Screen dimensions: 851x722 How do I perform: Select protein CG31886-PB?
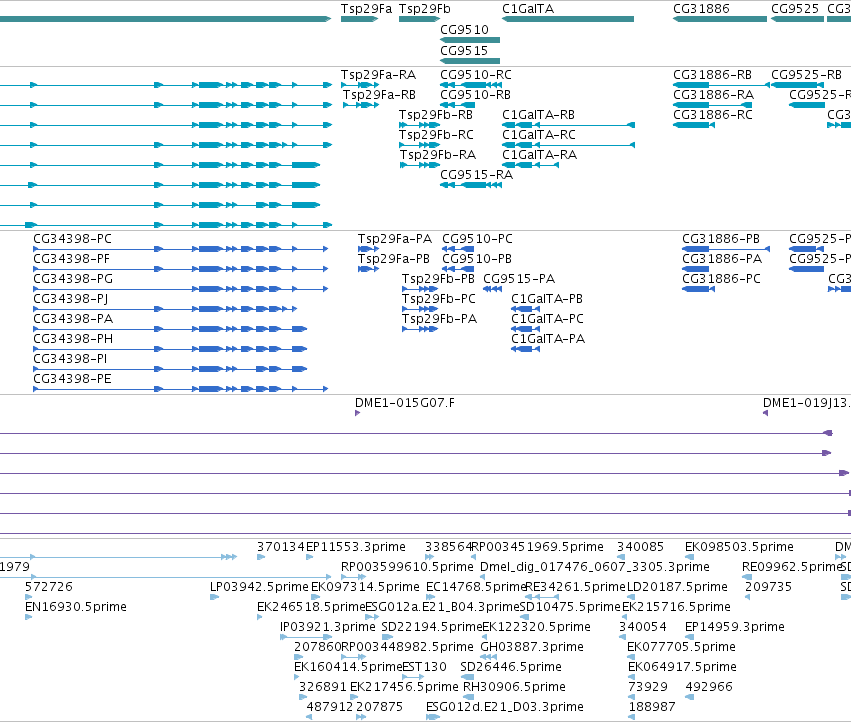click(x=726, y=249)
